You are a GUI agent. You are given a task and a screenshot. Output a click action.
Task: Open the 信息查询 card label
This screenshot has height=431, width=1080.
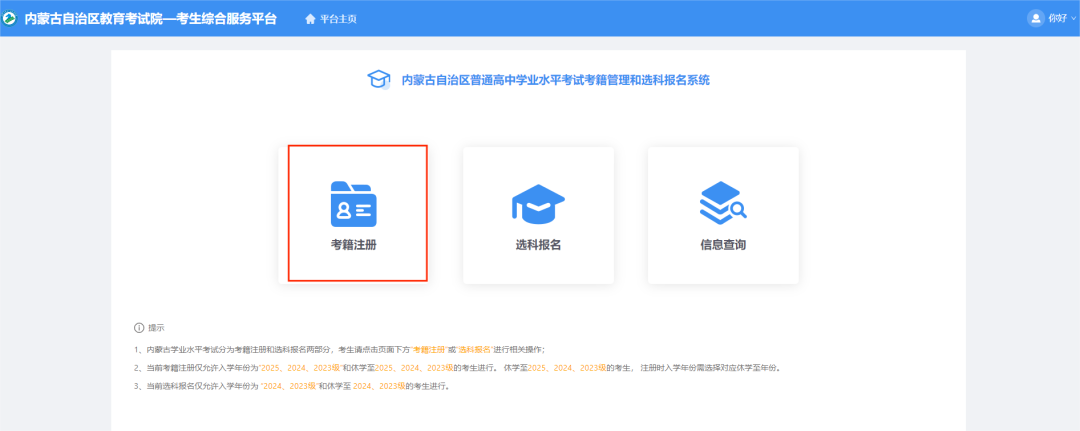(x=723, y=245)
